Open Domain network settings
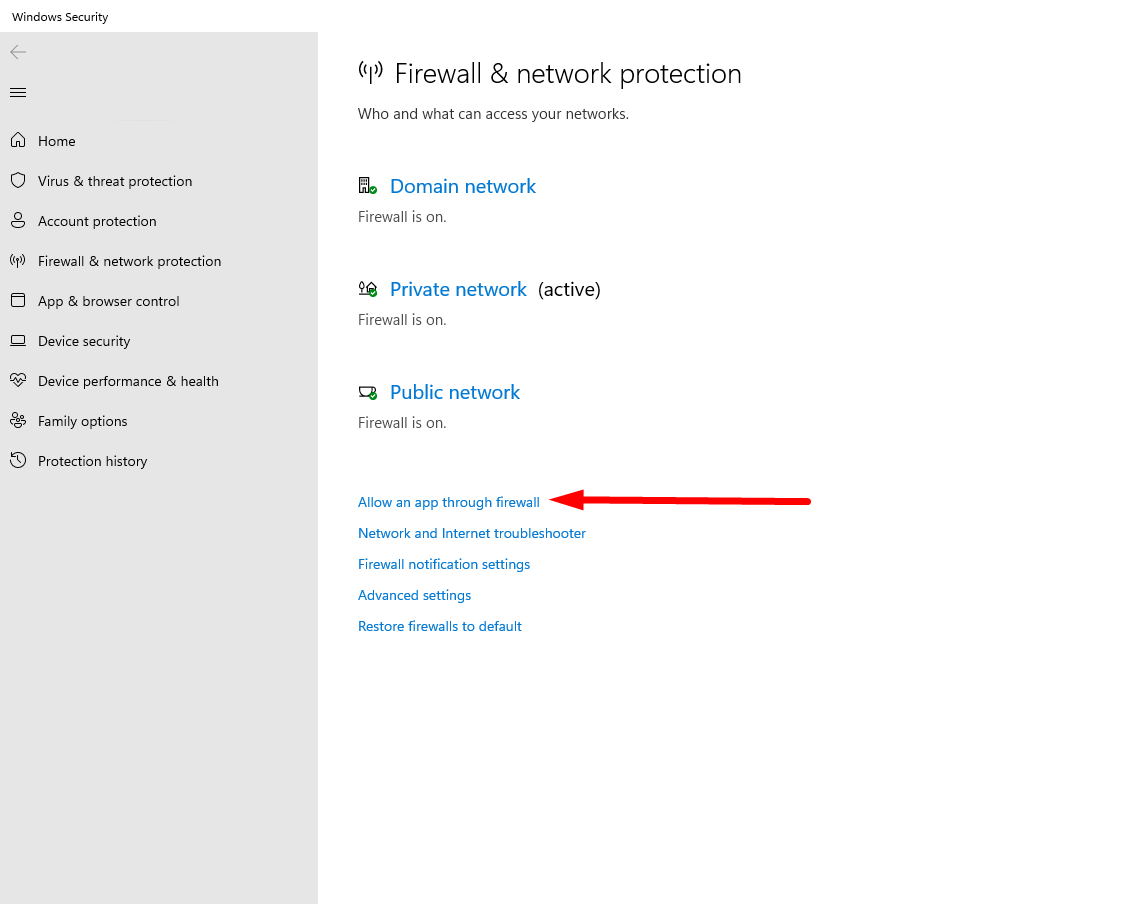Screen dimensions: 1125x904 click(462, 186)
